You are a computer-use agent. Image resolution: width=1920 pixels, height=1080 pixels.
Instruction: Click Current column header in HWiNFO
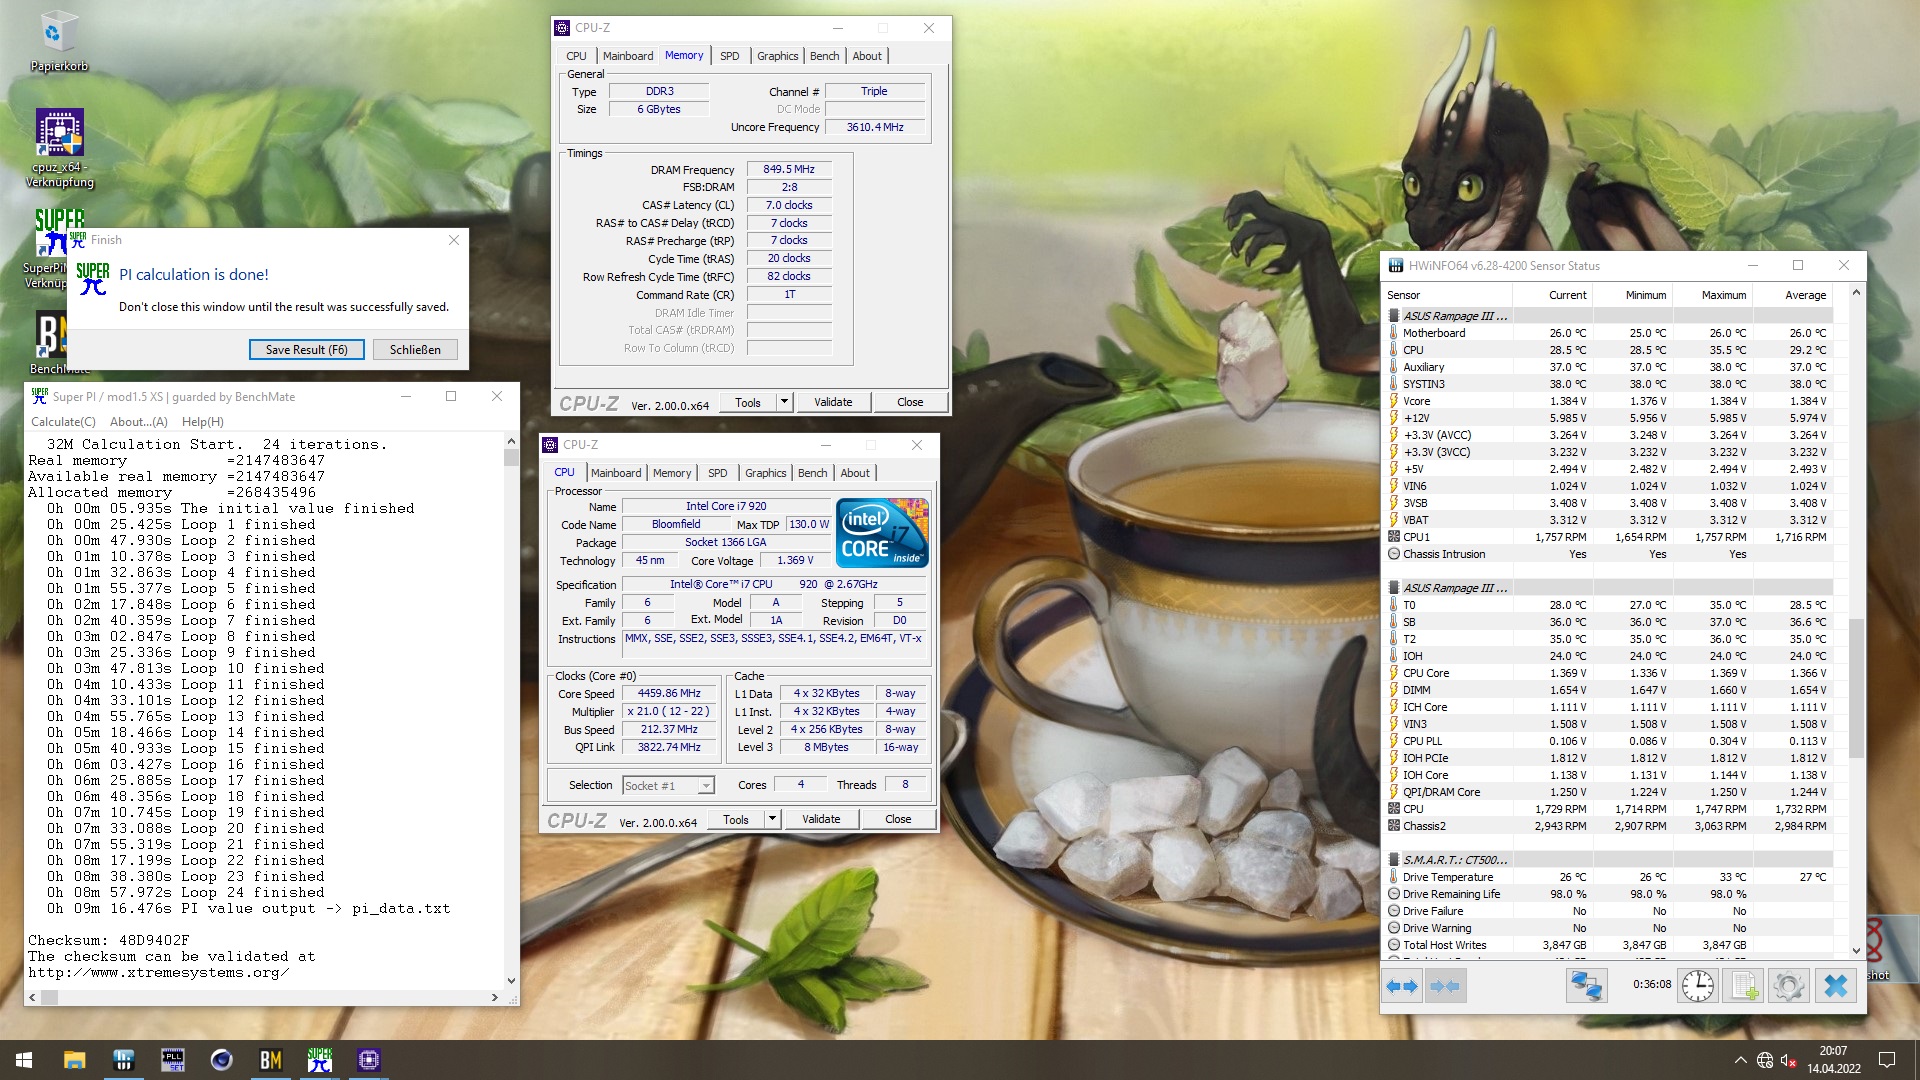(1567, 295)
